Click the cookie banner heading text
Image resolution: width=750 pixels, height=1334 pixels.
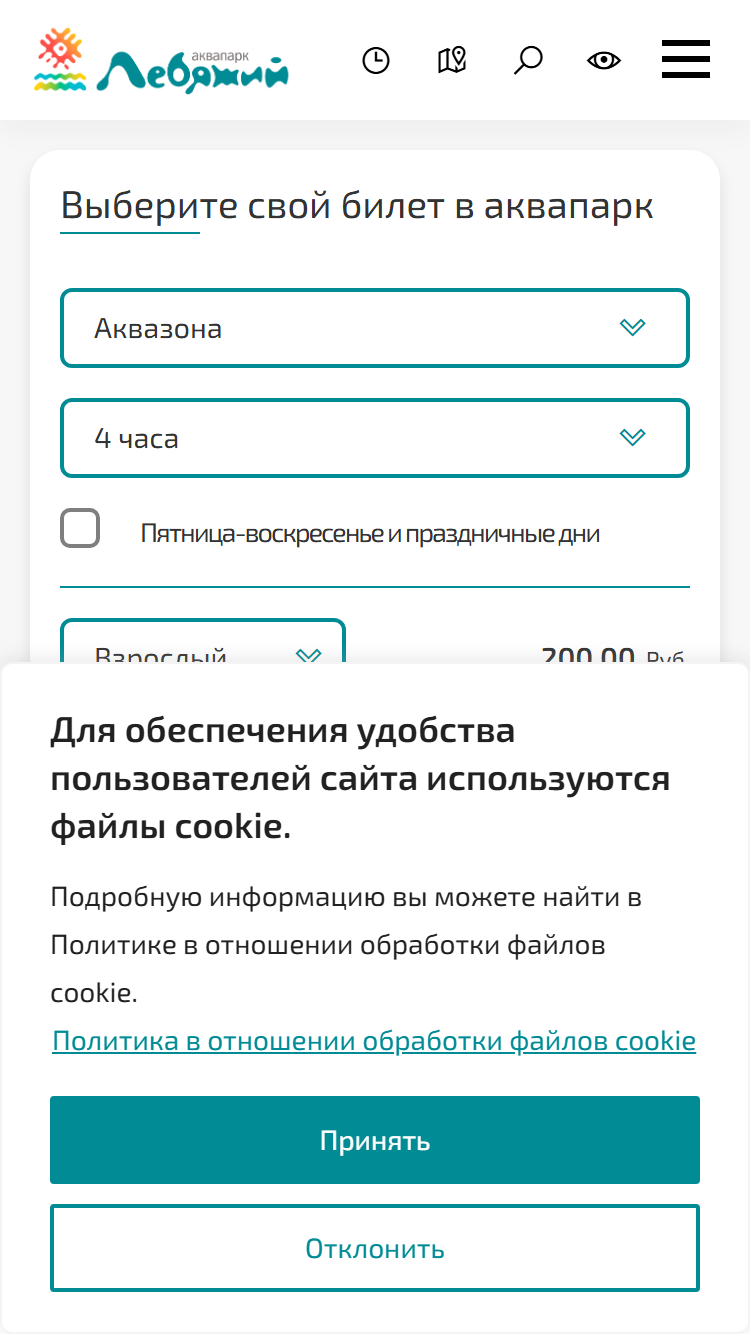coord(360,779)
